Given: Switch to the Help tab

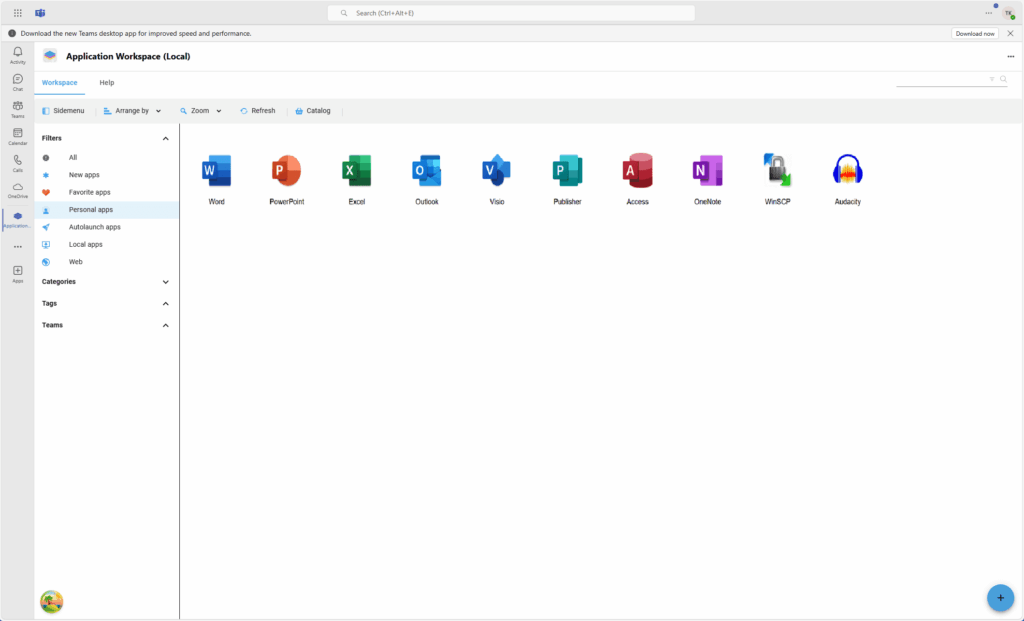Looking at the screenshot, I should pos(106,82).
